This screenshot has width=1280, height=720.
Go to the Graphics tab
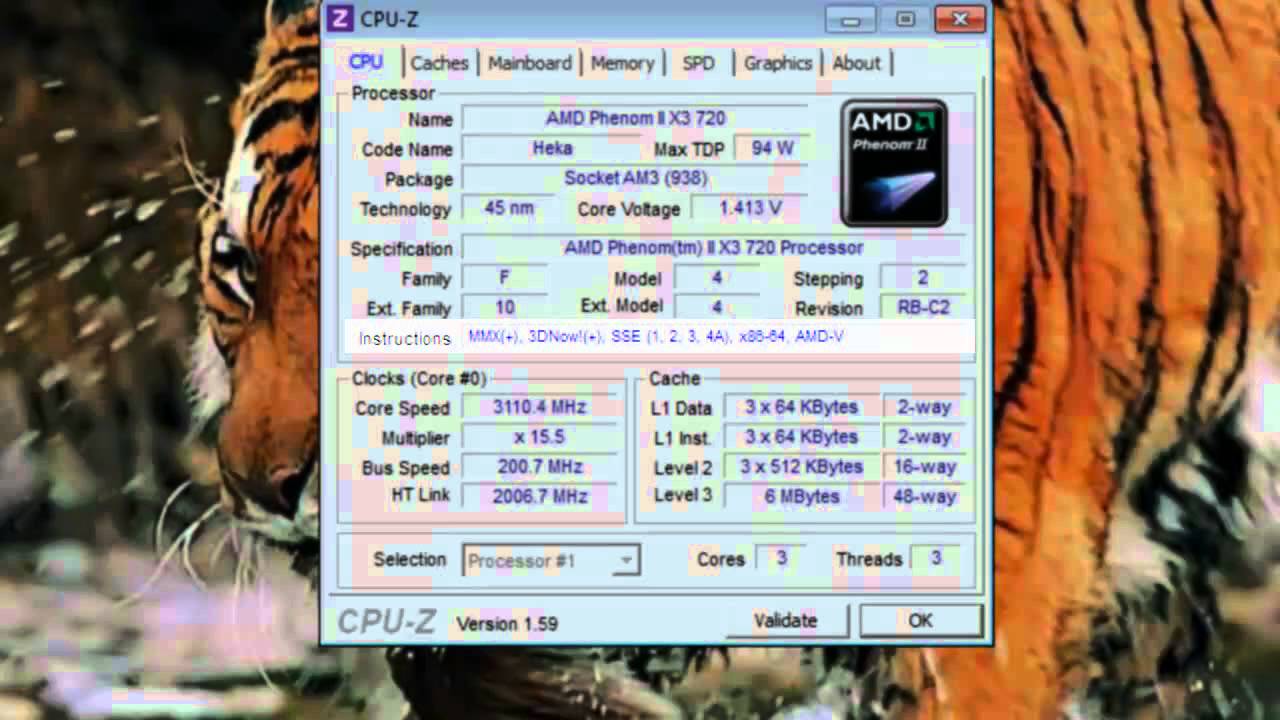(777, 63)
